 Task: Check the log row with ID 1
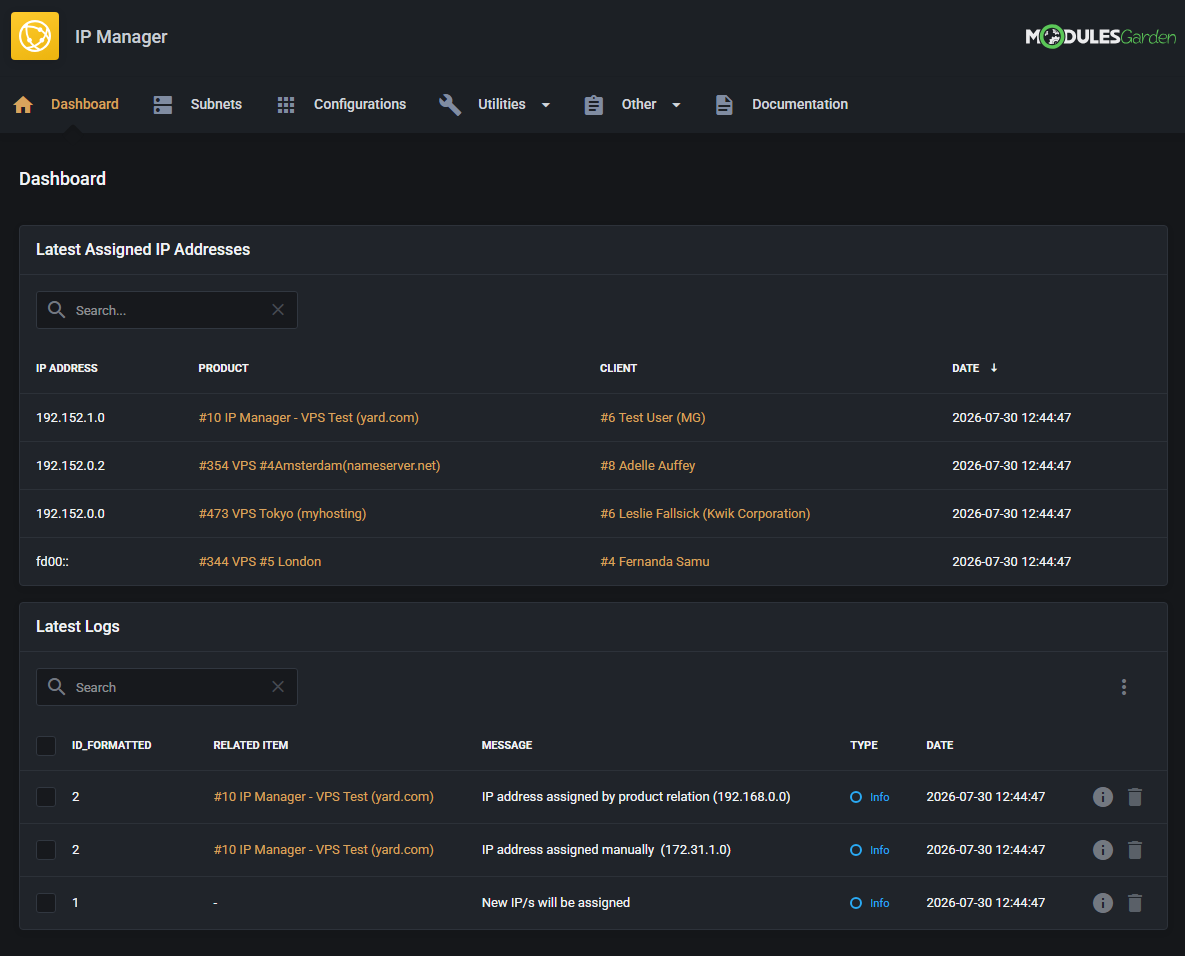[46, 902]
